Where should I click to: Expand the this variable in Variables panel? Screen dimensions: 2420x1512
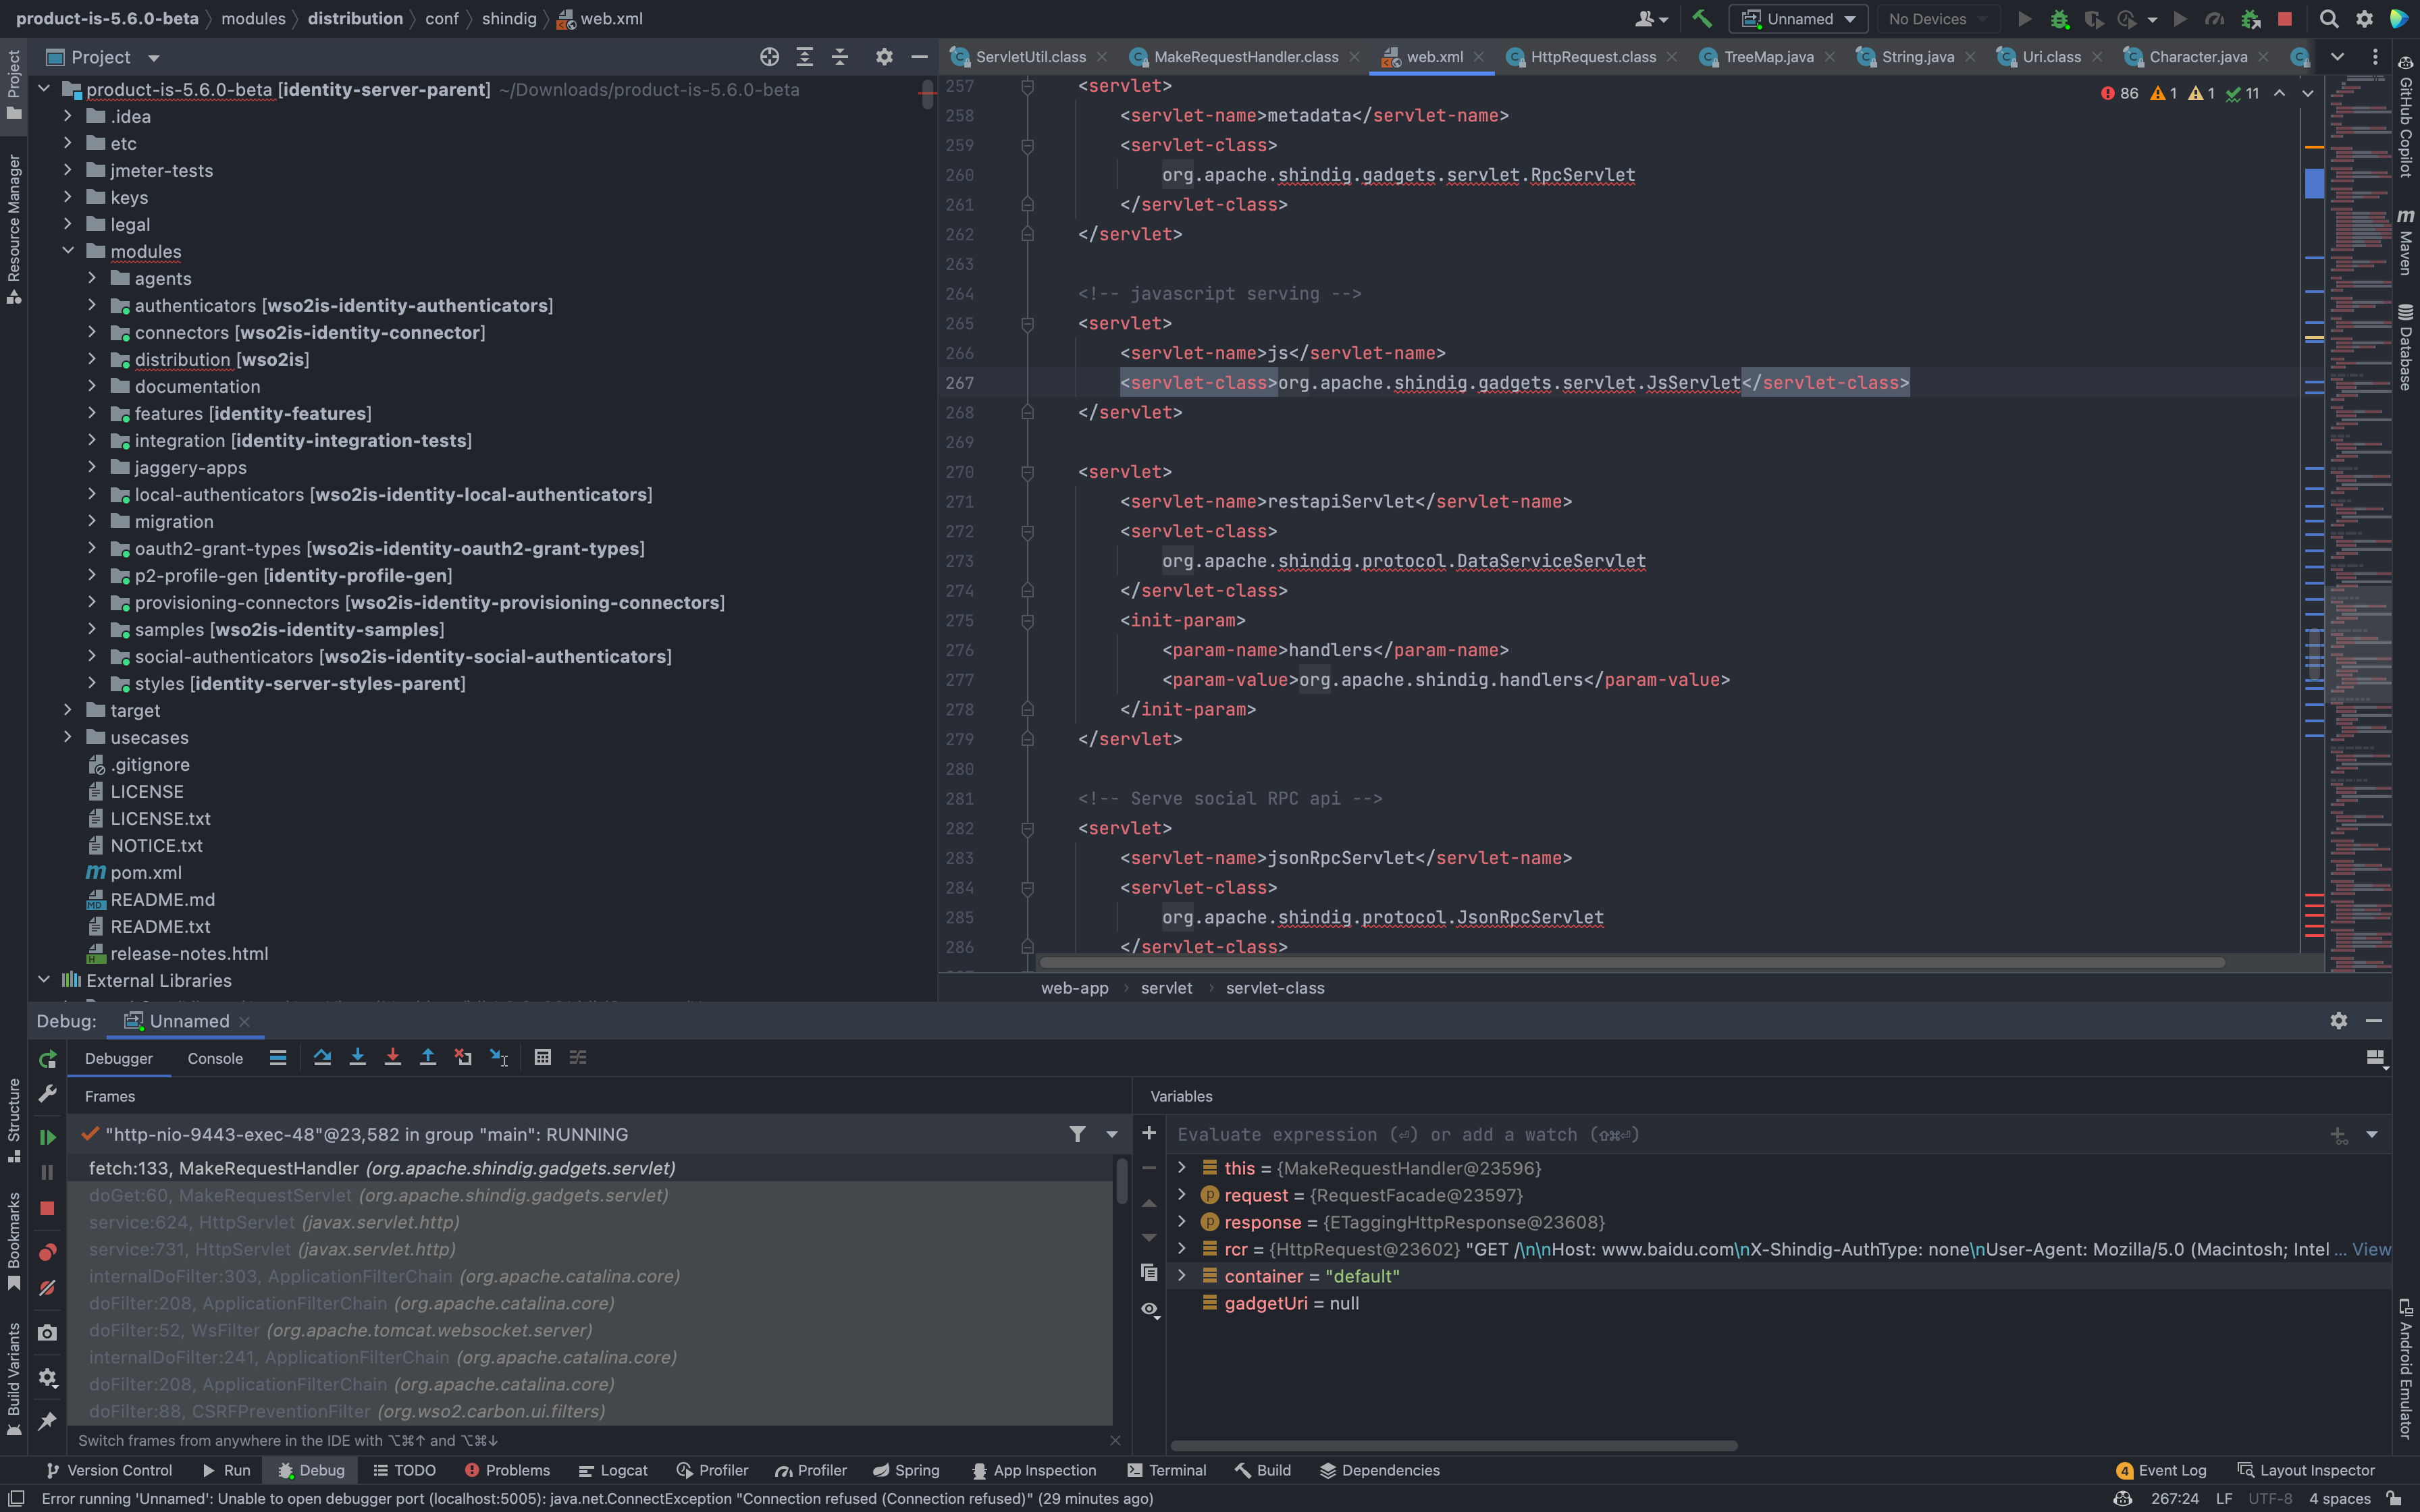click(1183, 1167)
